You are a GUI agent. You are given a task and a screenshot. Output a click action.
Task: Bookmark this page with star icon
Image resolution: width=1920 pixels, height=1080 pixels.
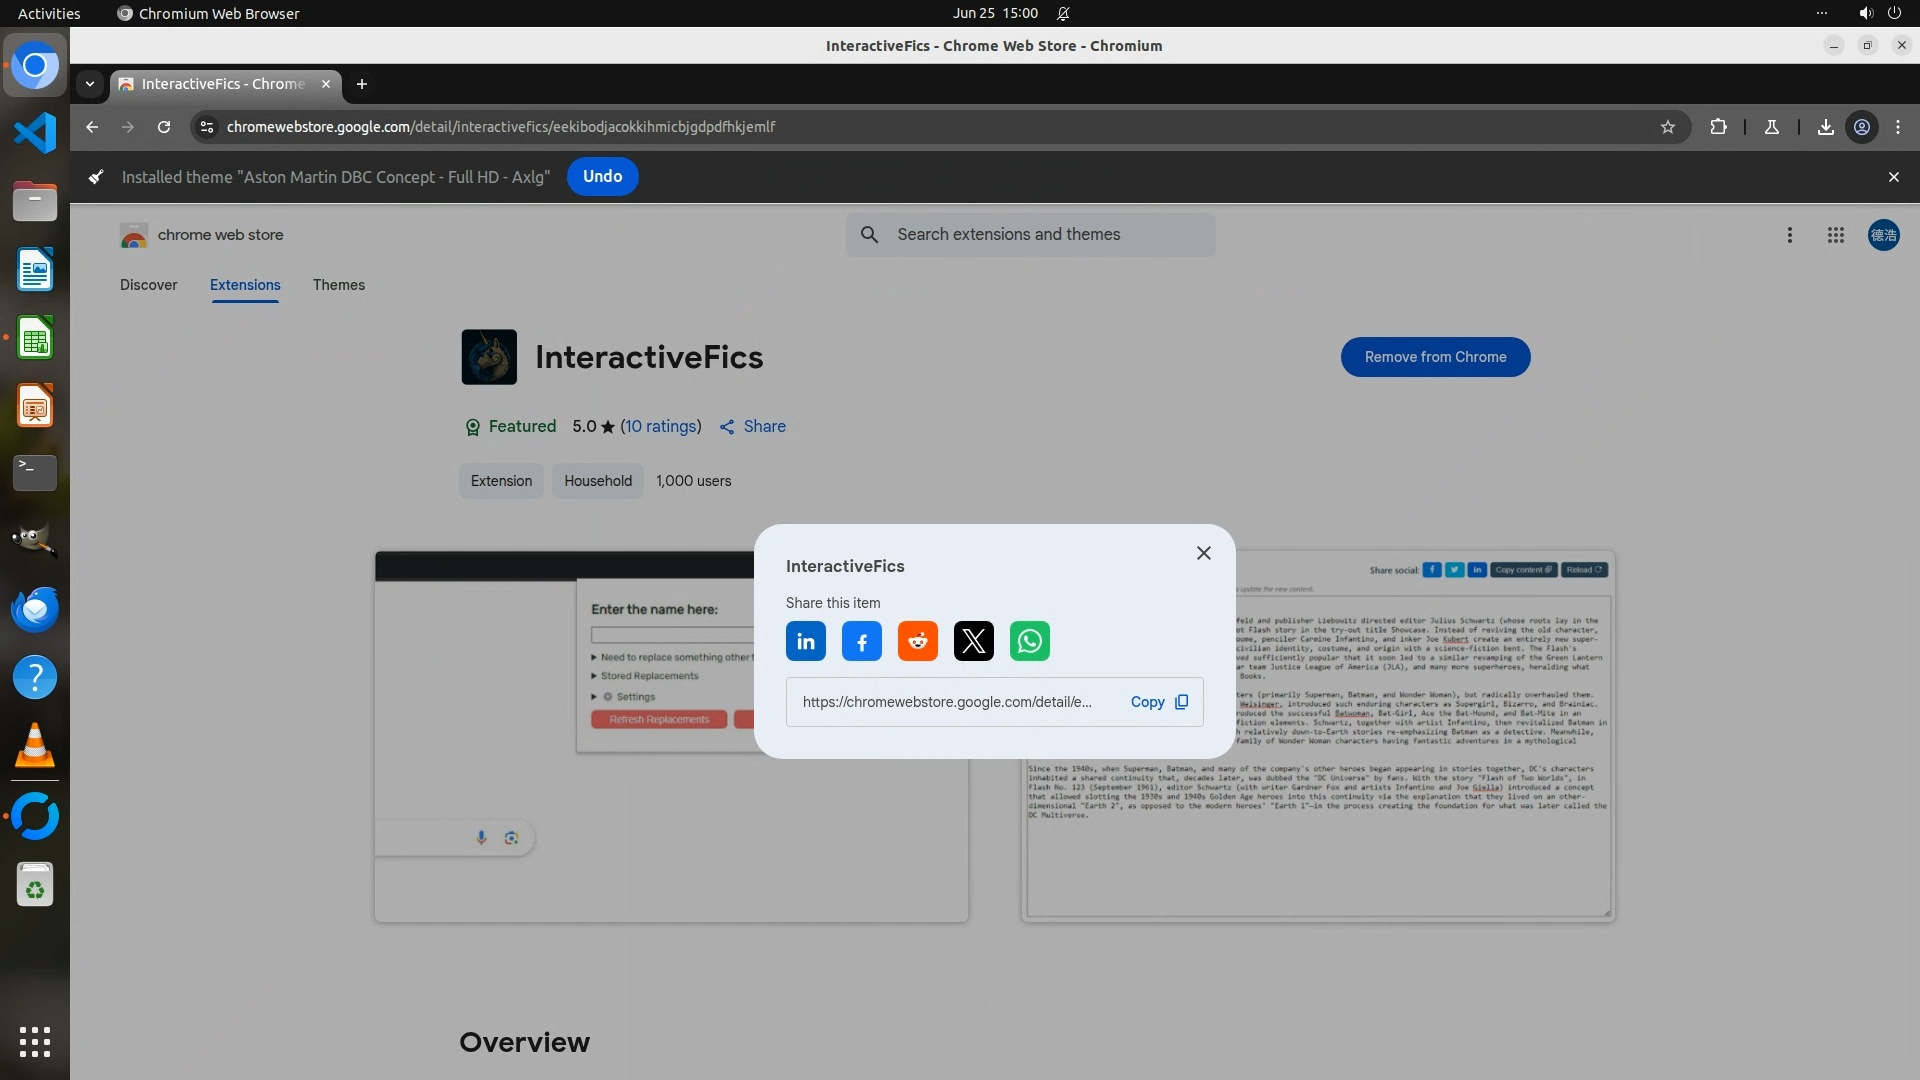(1667, 127)
